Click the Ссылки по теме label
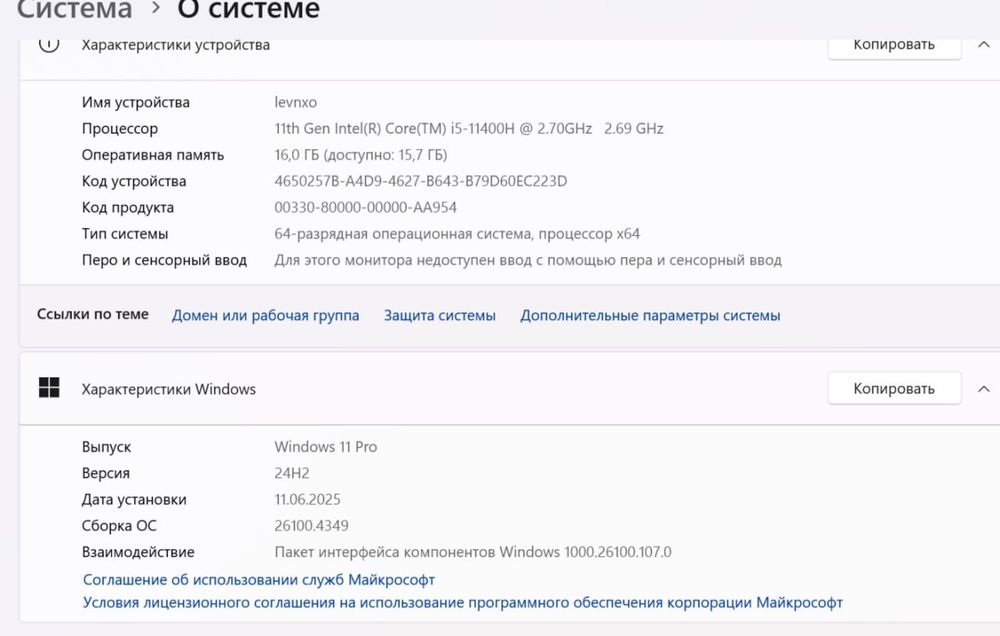Image resolution: width=1000 pixels, height=636 pixels. 92,314
